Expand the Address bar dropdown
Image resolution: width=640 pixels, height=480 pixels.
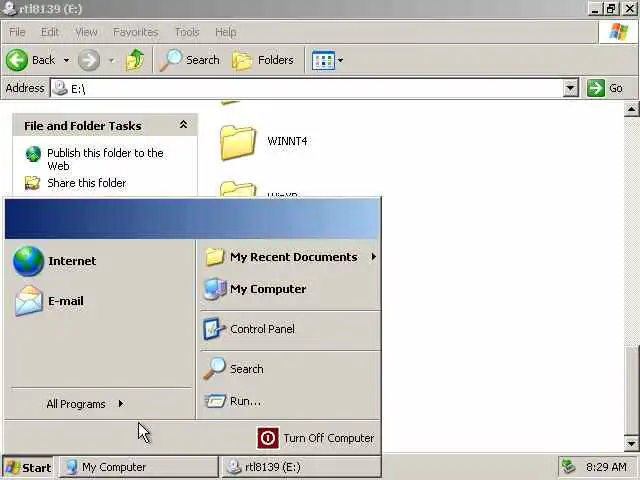click(570, 88)
